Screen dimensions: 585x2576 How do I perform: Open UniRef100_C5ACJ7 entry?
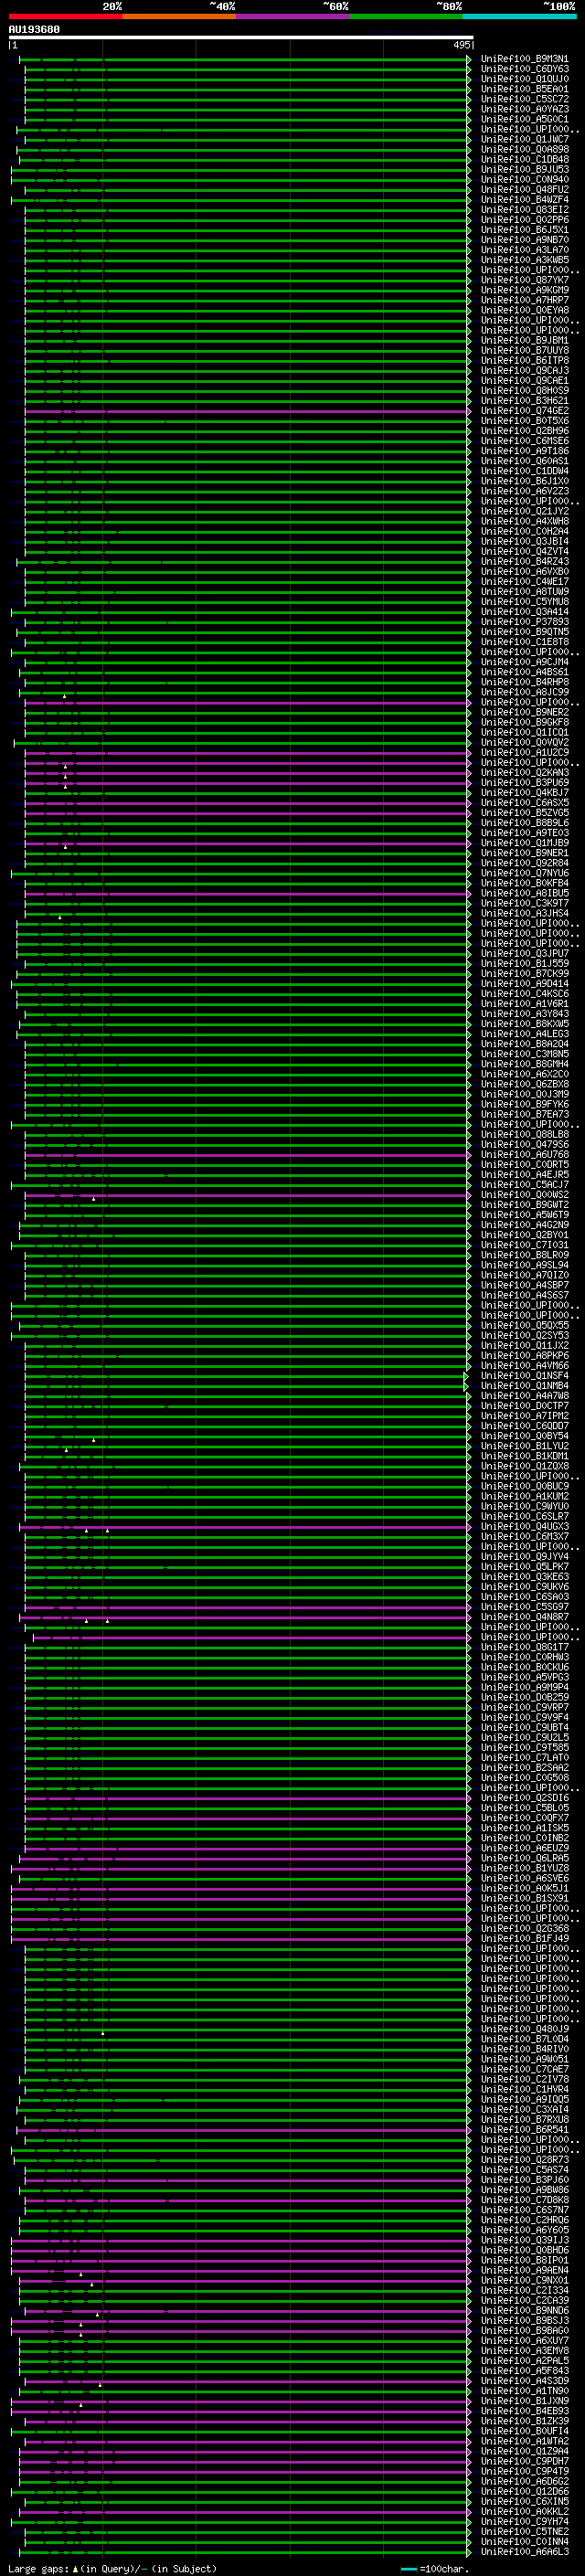[524, 1185]
